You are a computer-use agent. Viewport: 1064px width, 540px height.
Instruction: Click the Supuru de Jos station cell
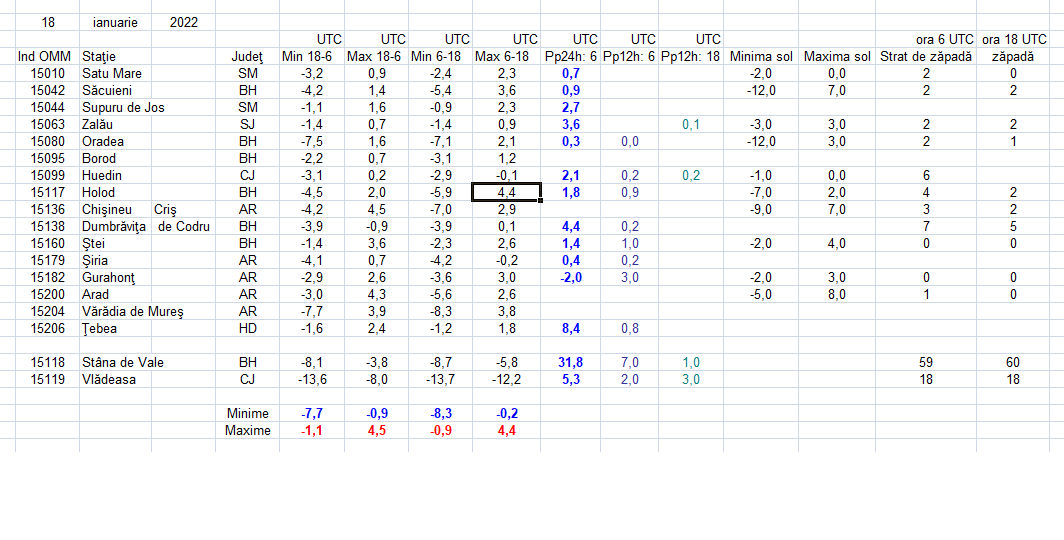(124, 107)
